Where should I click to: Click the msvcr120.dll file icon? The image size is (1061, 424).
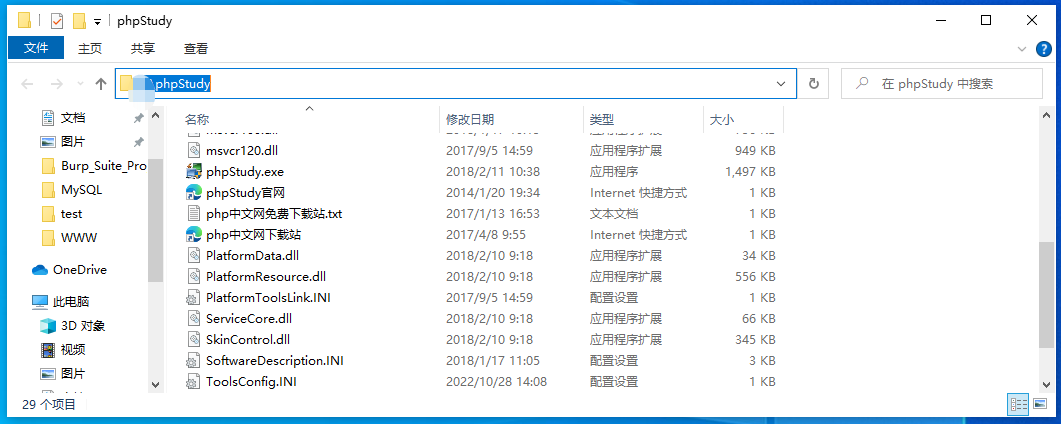[194, 151]
